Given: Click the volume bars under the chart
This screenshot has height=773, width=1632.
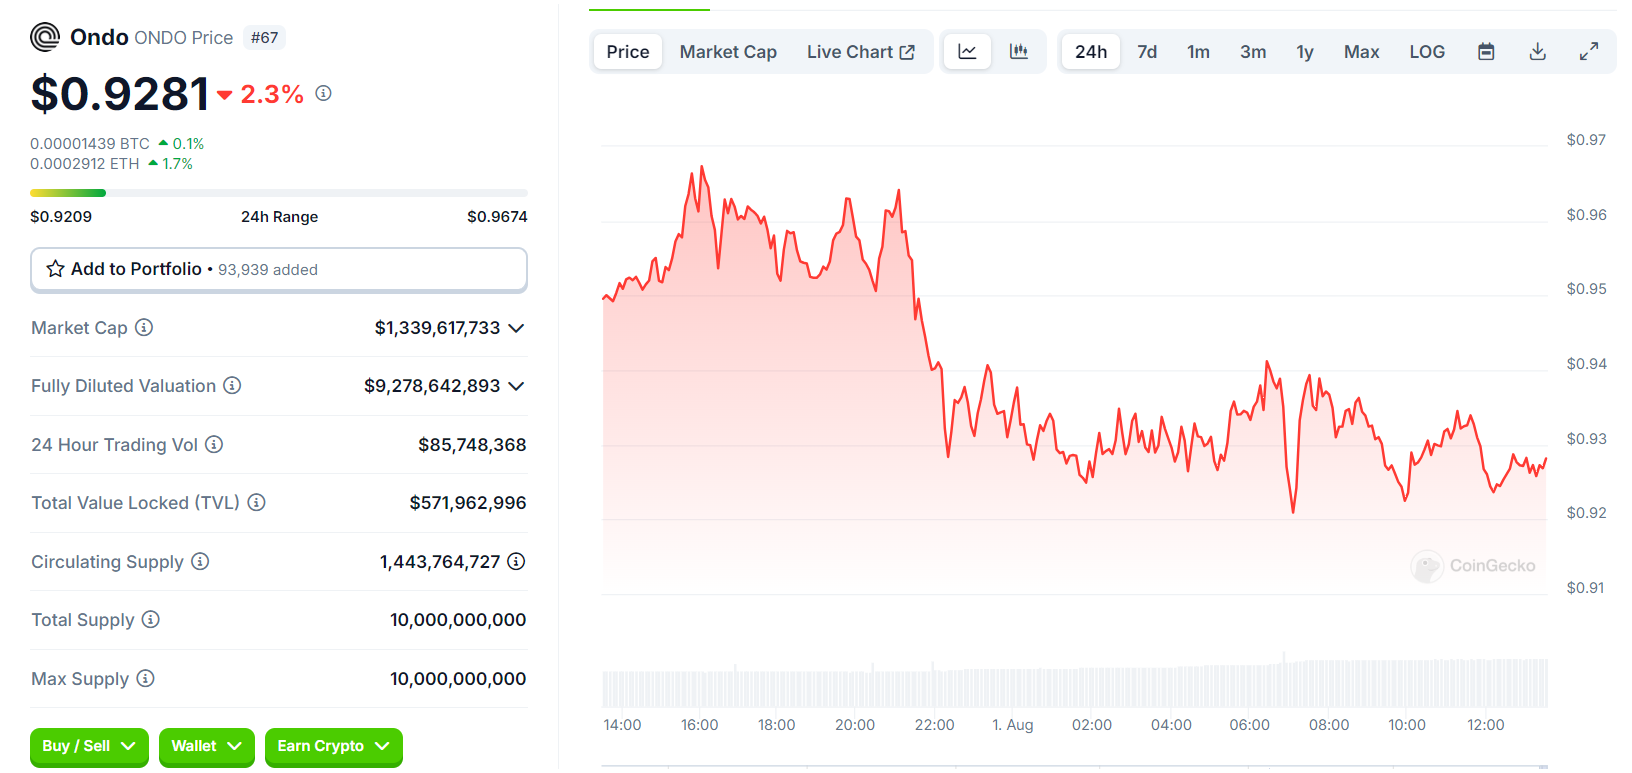Looking at the screenshot, I should [1075, 683].
